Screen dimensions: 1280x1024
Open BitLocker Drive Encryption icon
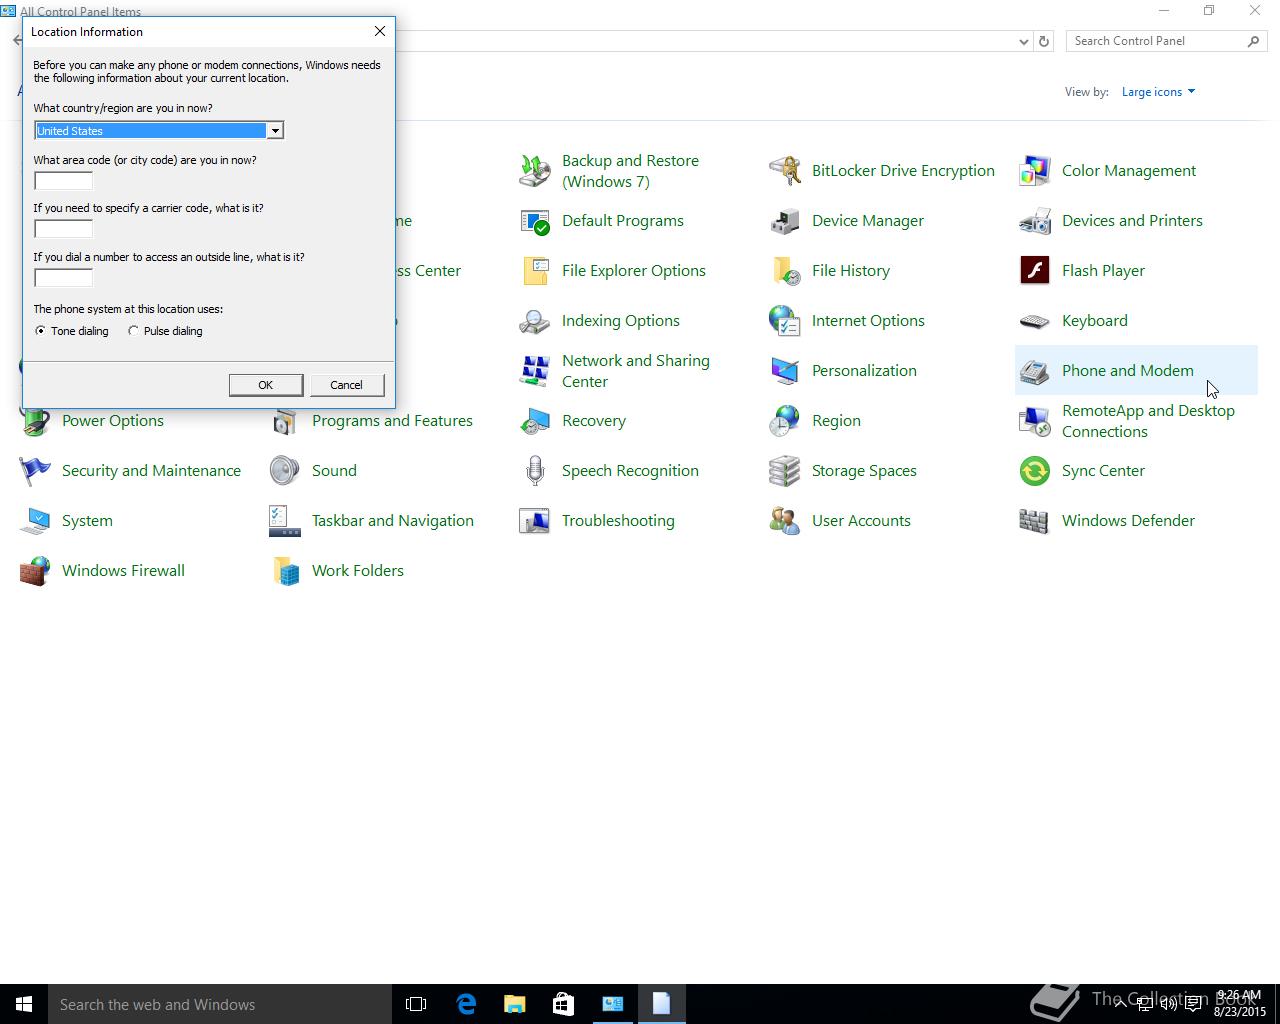[785, 171]
